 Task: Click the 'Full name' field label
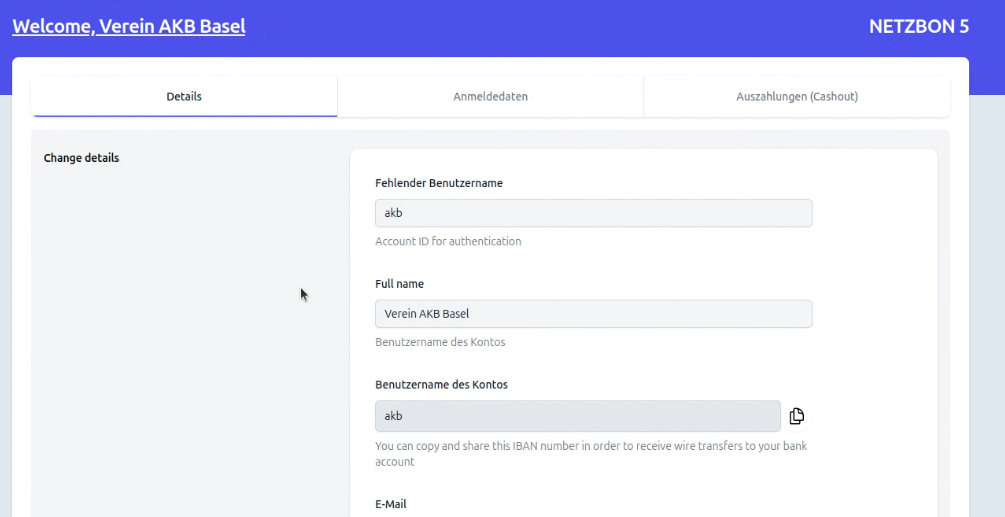[399, 284]
